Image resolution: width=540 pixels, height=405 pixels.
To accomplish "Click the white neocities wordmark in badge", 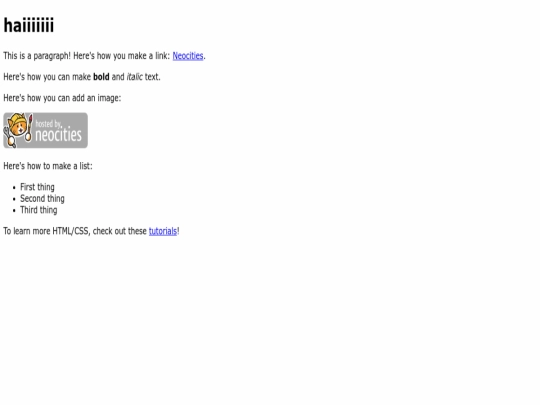I will (x=59, y=134).
